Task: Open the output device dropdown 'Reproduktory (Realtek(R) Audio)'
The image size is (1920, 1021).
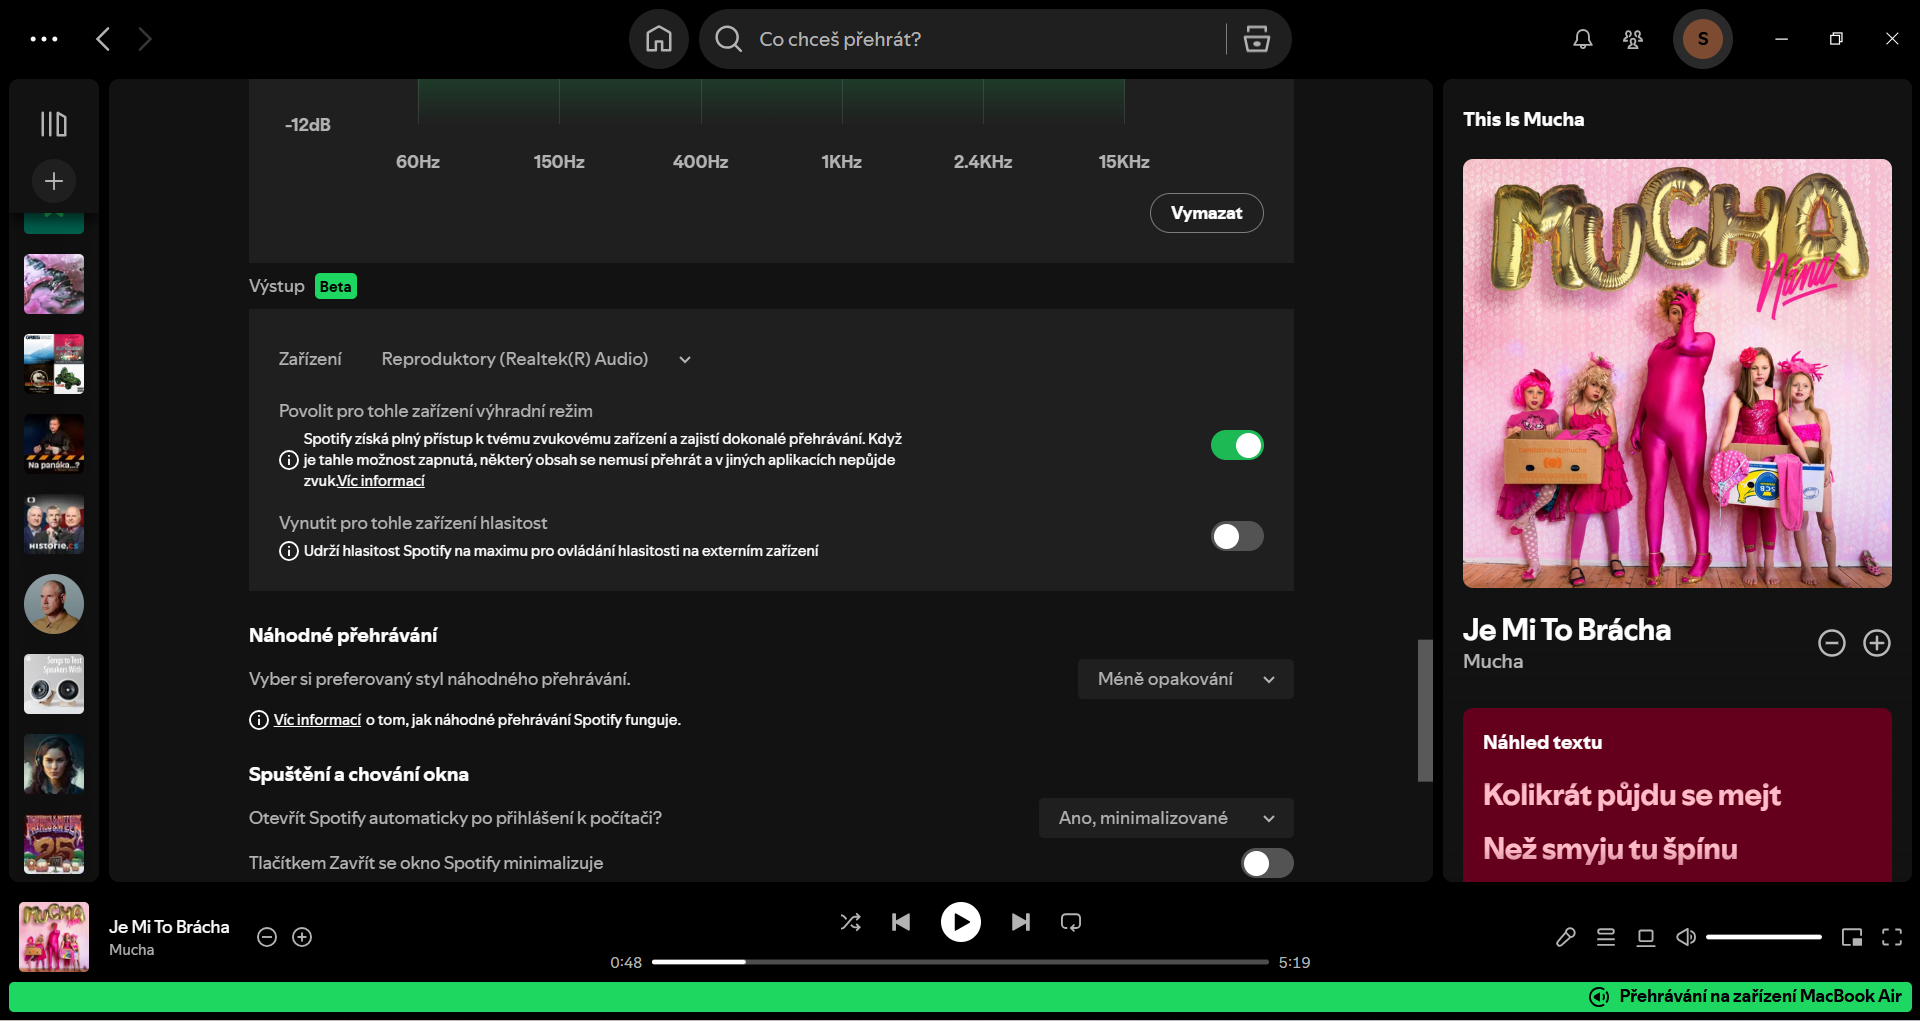Action: tap(532, 359)
